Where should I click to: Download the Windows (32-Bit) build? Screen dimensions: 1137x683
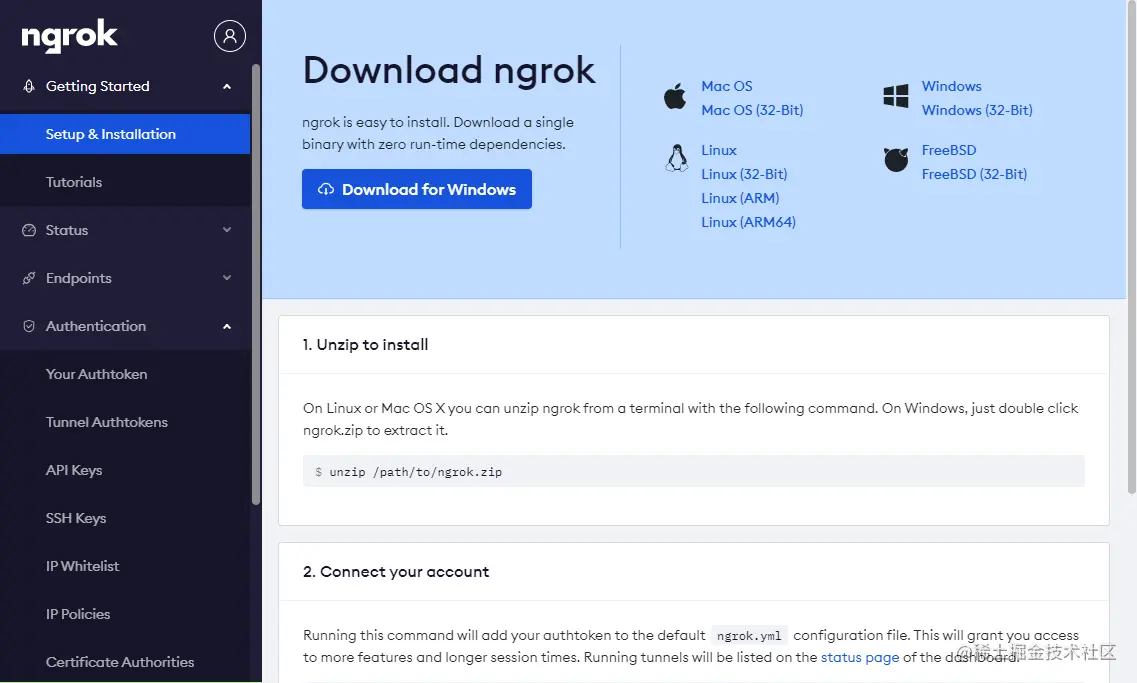[x=977, y=110]
